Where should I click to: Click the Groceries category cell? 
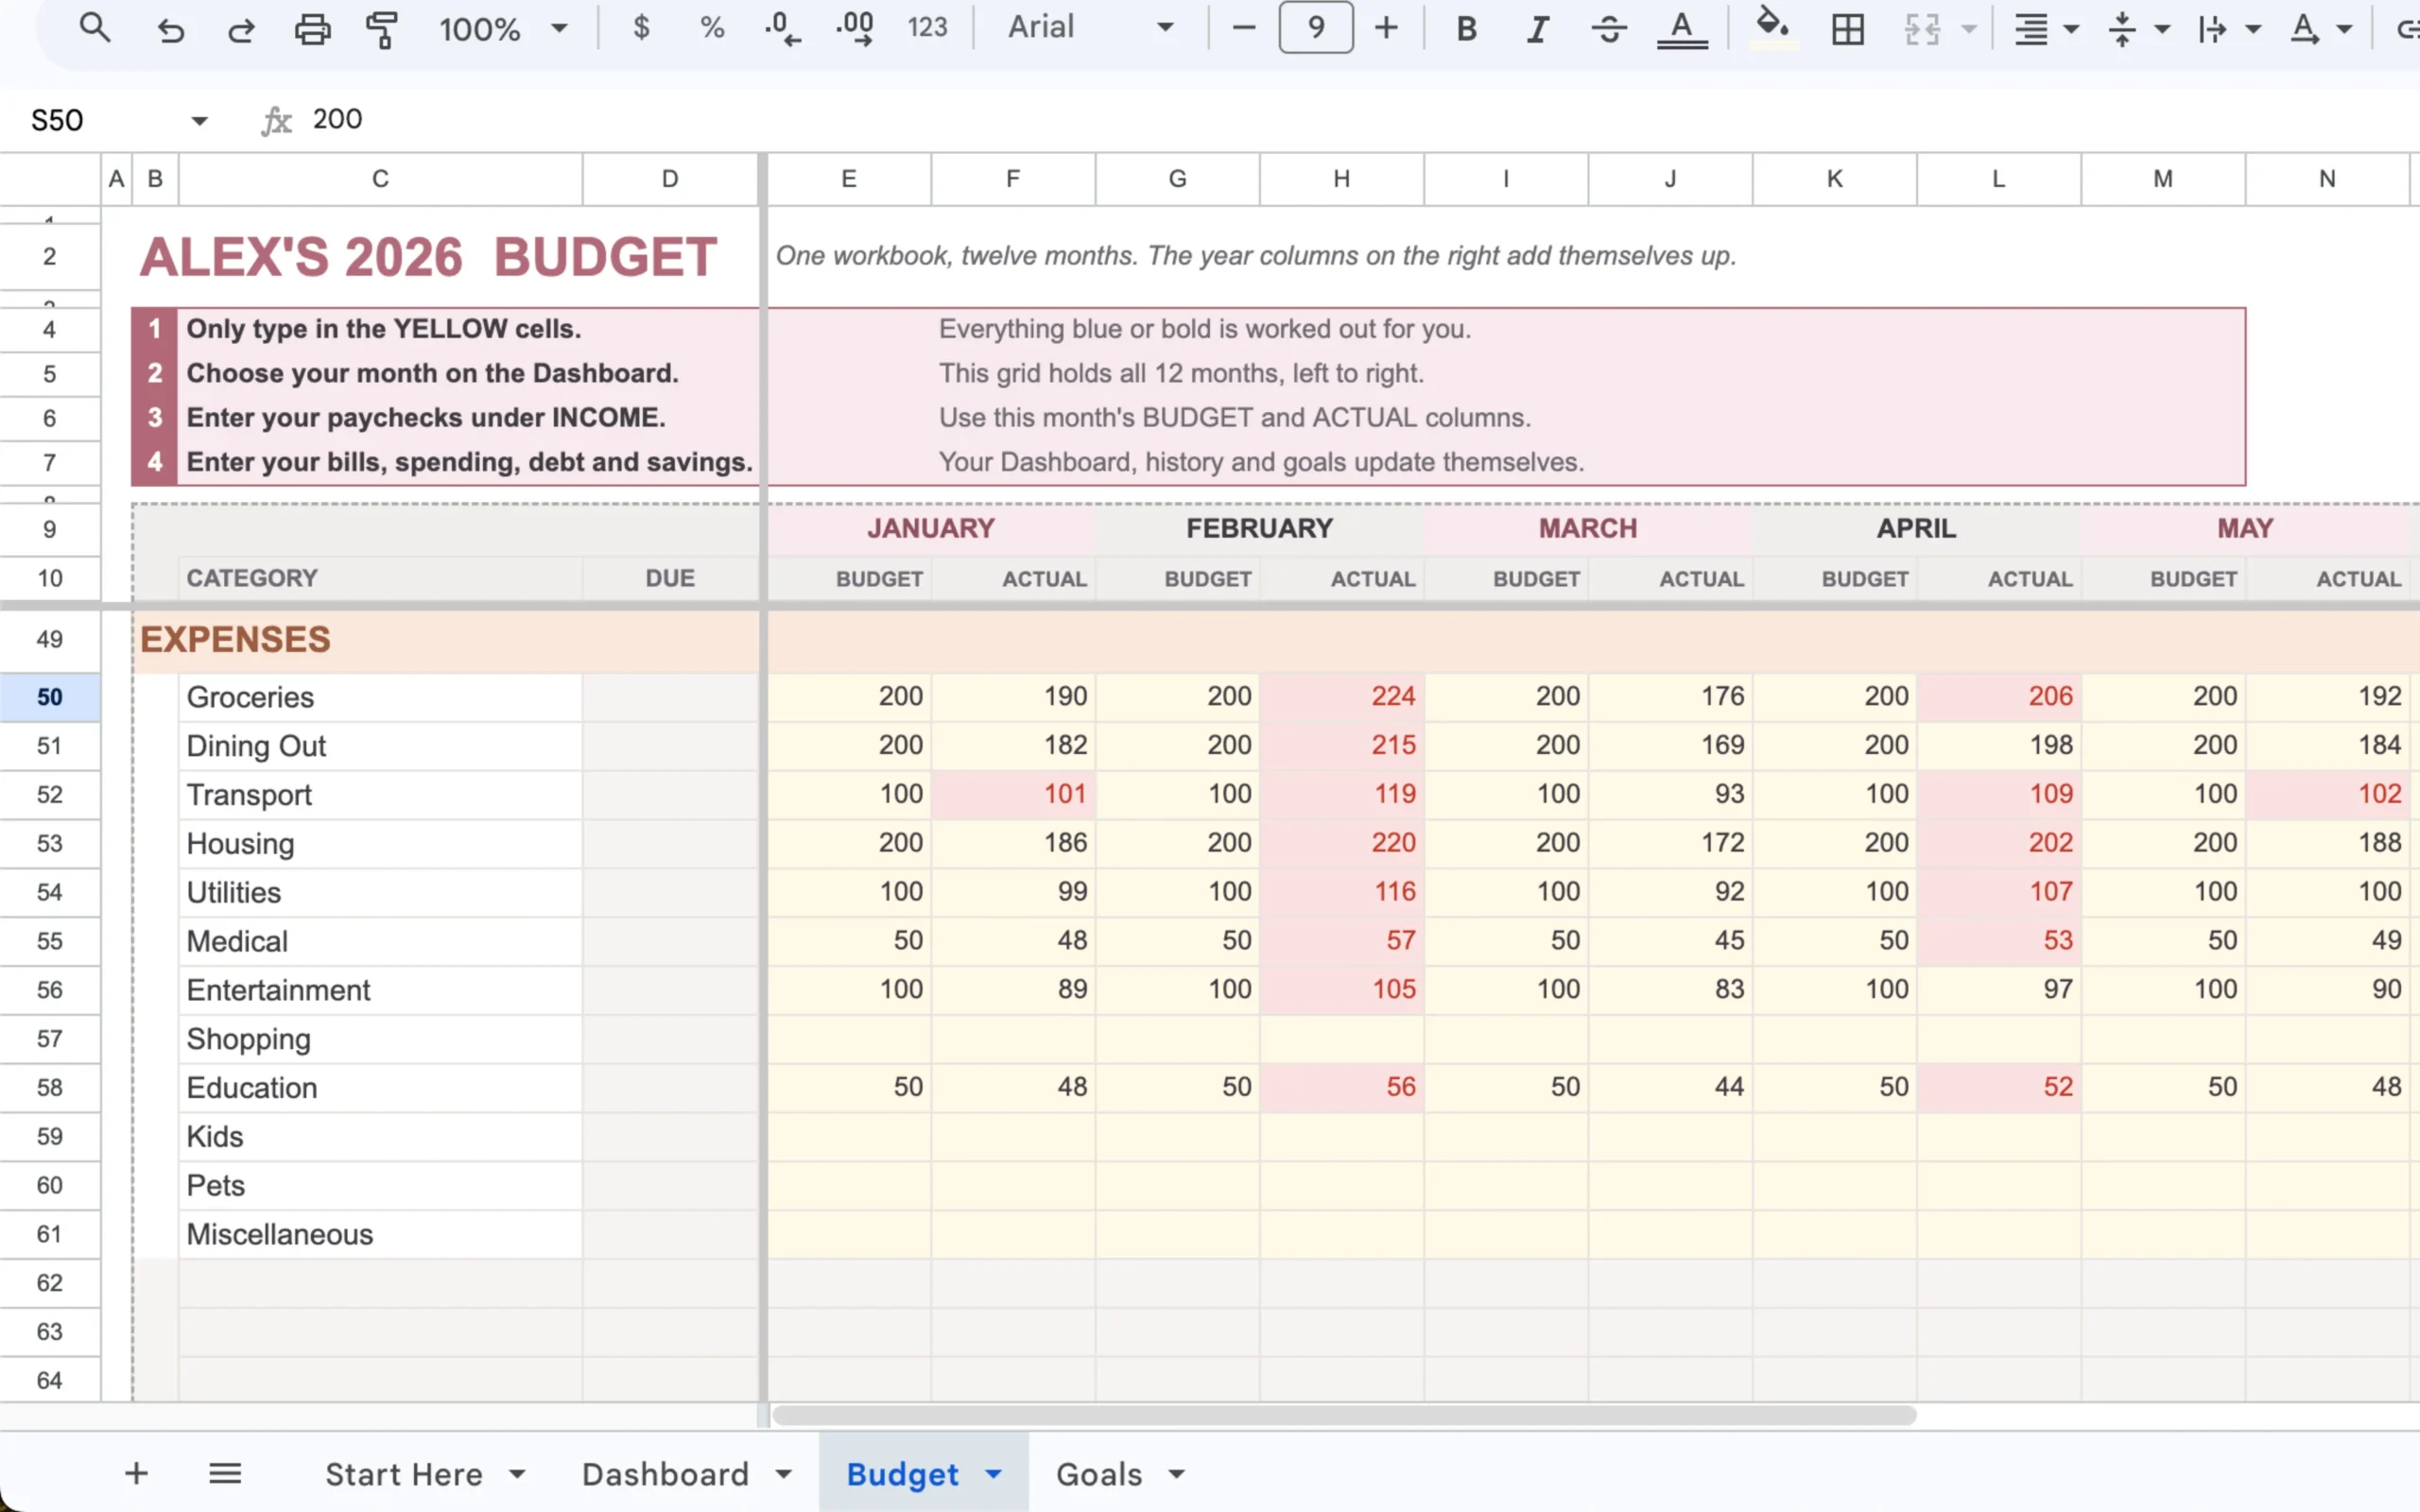pyautogui.click(x=381, y=697)
